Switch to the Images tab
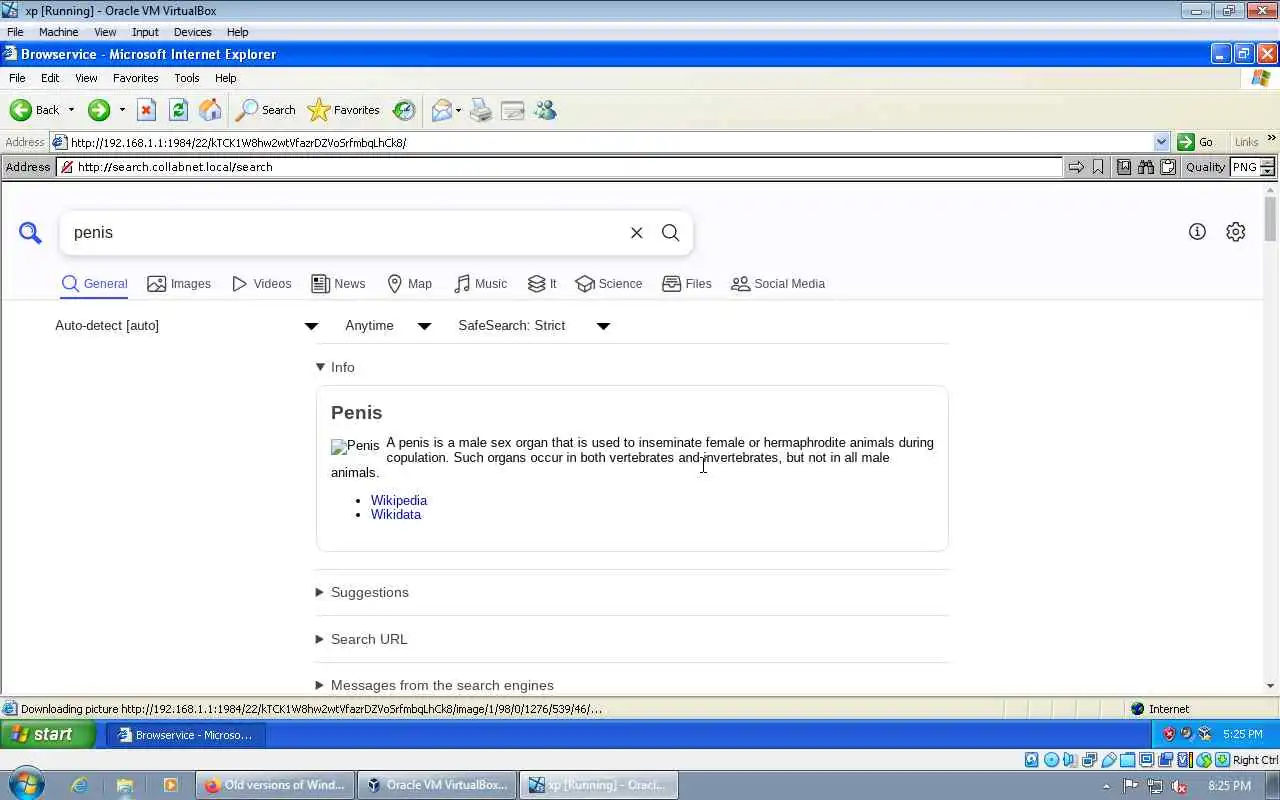The height and width of the screenshot is (800, 1280). (x=179, y=284)
